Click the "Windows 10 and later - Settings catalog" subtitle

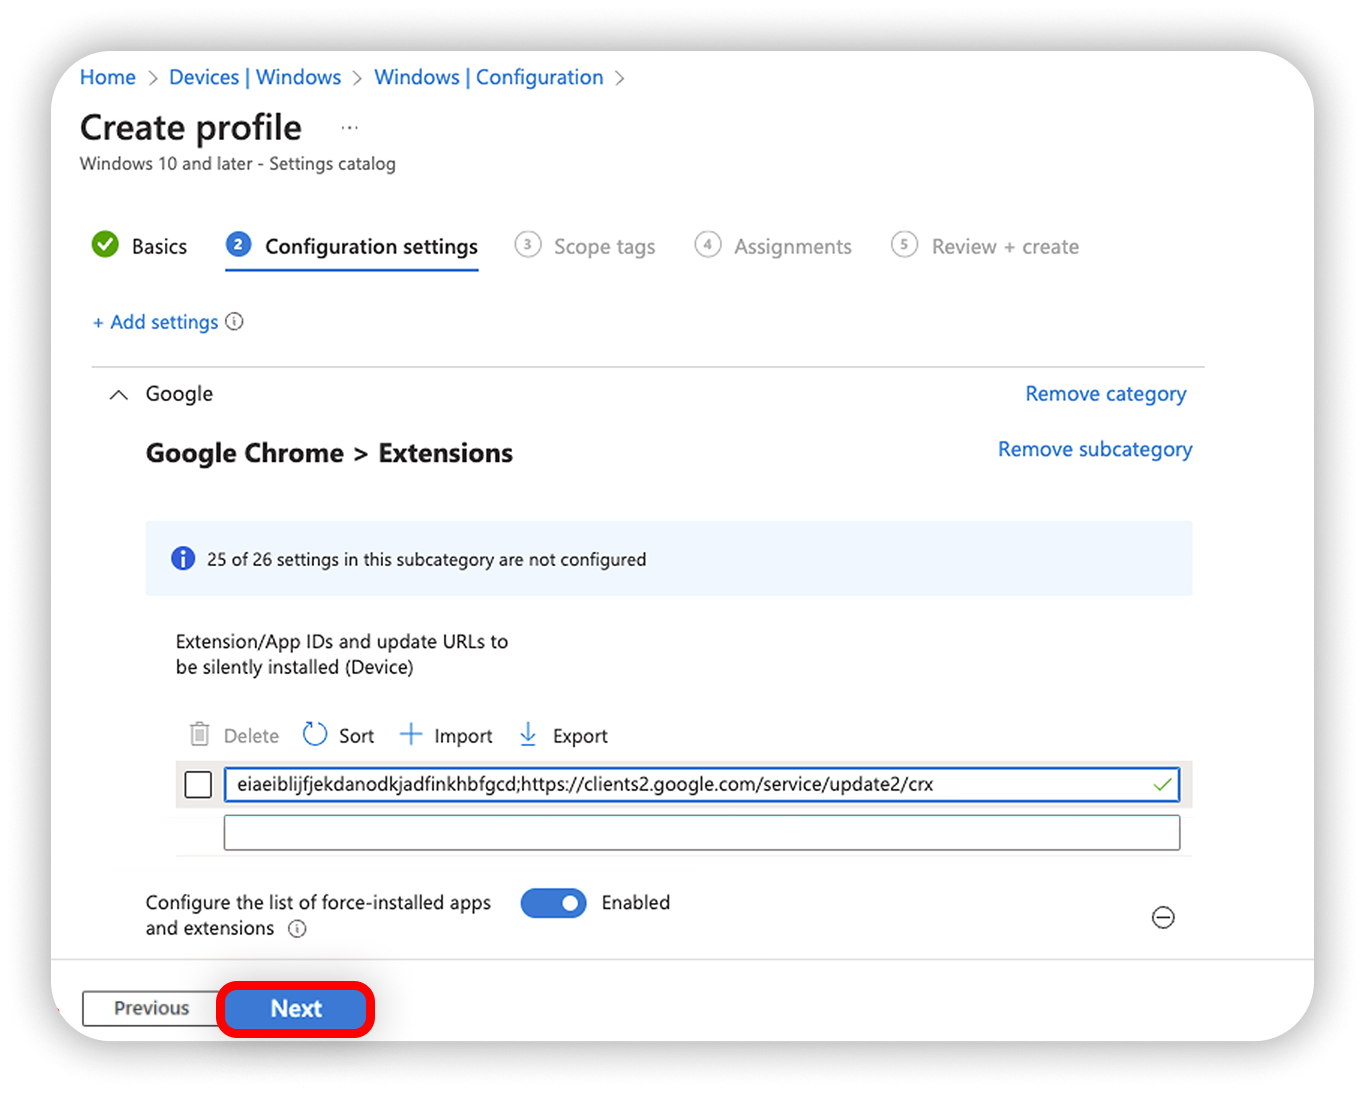[x=238, y=163]
